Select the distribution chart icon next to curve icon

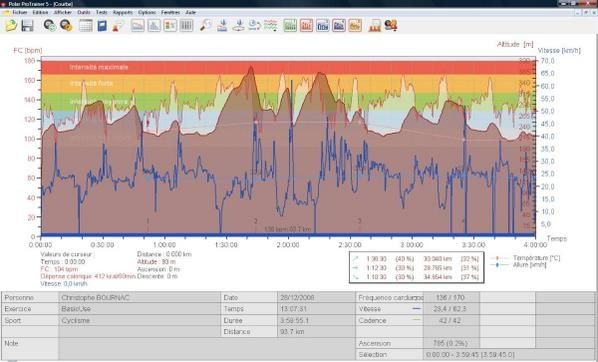click(x=154, y=26)
